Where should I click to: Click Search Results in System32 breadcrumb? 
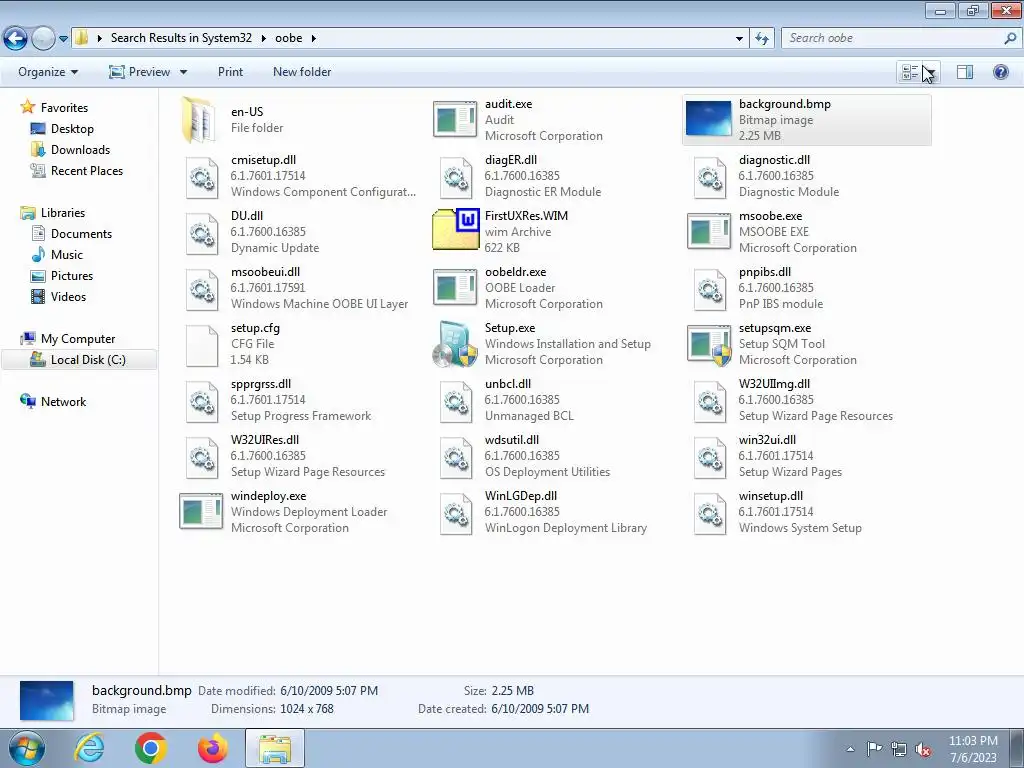(x=182, y=38)
